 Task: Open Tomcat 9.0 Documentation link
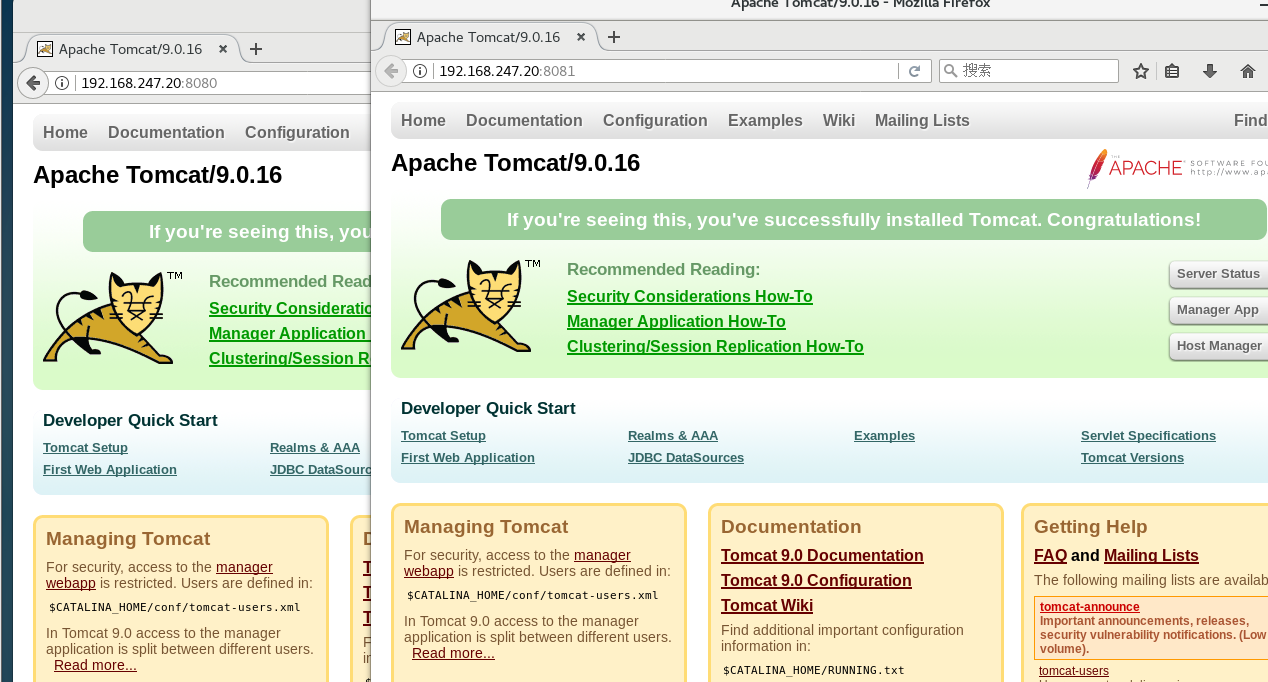822,555
